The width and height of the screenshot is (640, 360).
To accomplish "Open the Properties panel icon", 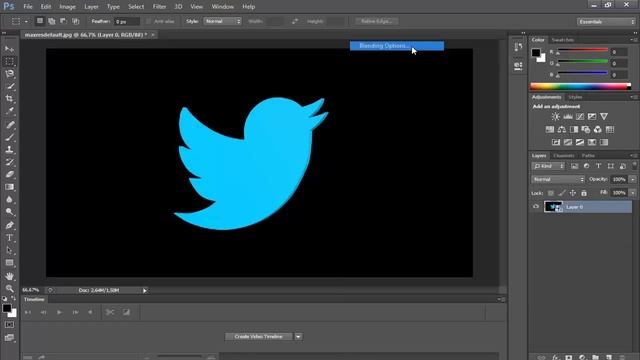I will coord(518,65).
